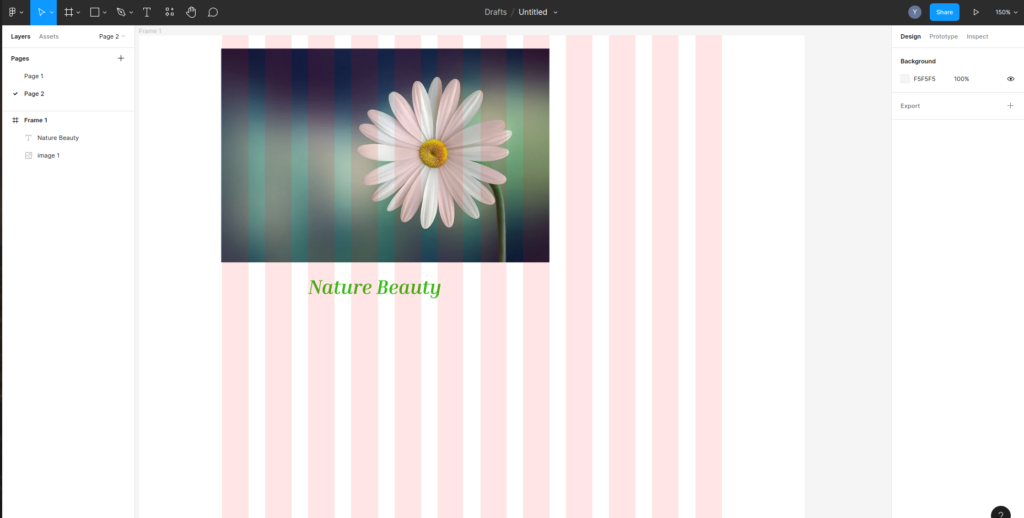Open the Untitled file name dropdown
The image size is (1024, 518).
[556, 12]
